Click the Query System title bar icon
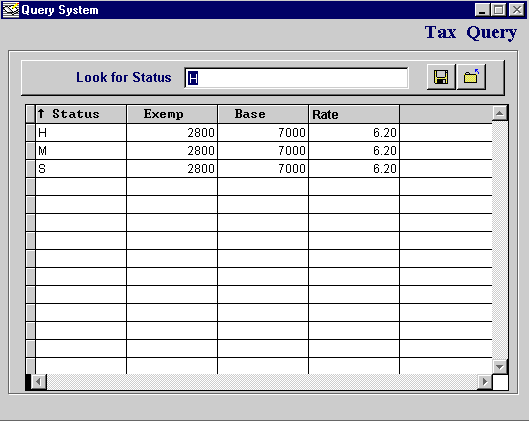529x421 pixels. coord(10,10)
